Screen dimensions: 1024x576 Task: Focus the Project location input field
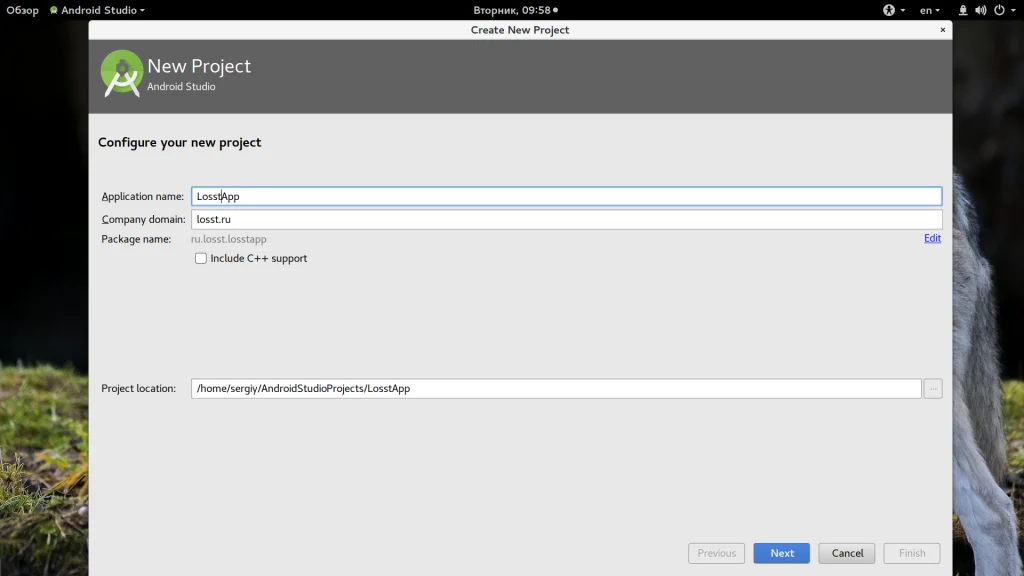pos(556,389)
